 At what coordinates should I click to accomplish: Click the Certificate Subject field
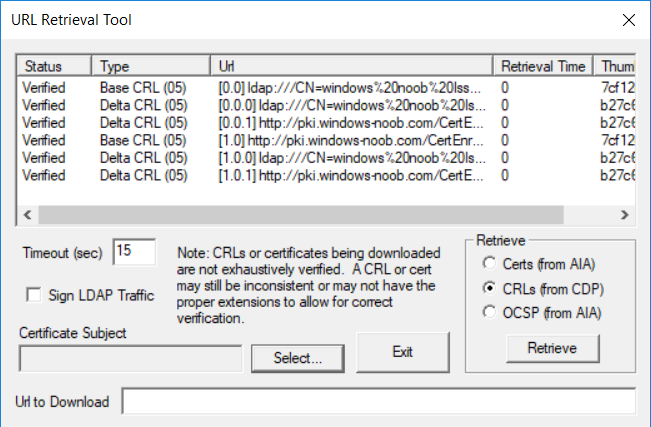point(130,358)
